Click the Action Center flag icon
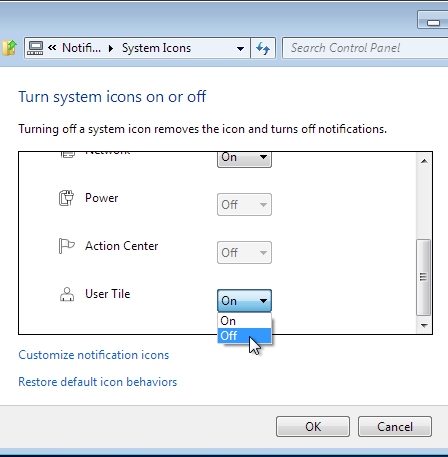The image size is (448, 457). point(66,246)
